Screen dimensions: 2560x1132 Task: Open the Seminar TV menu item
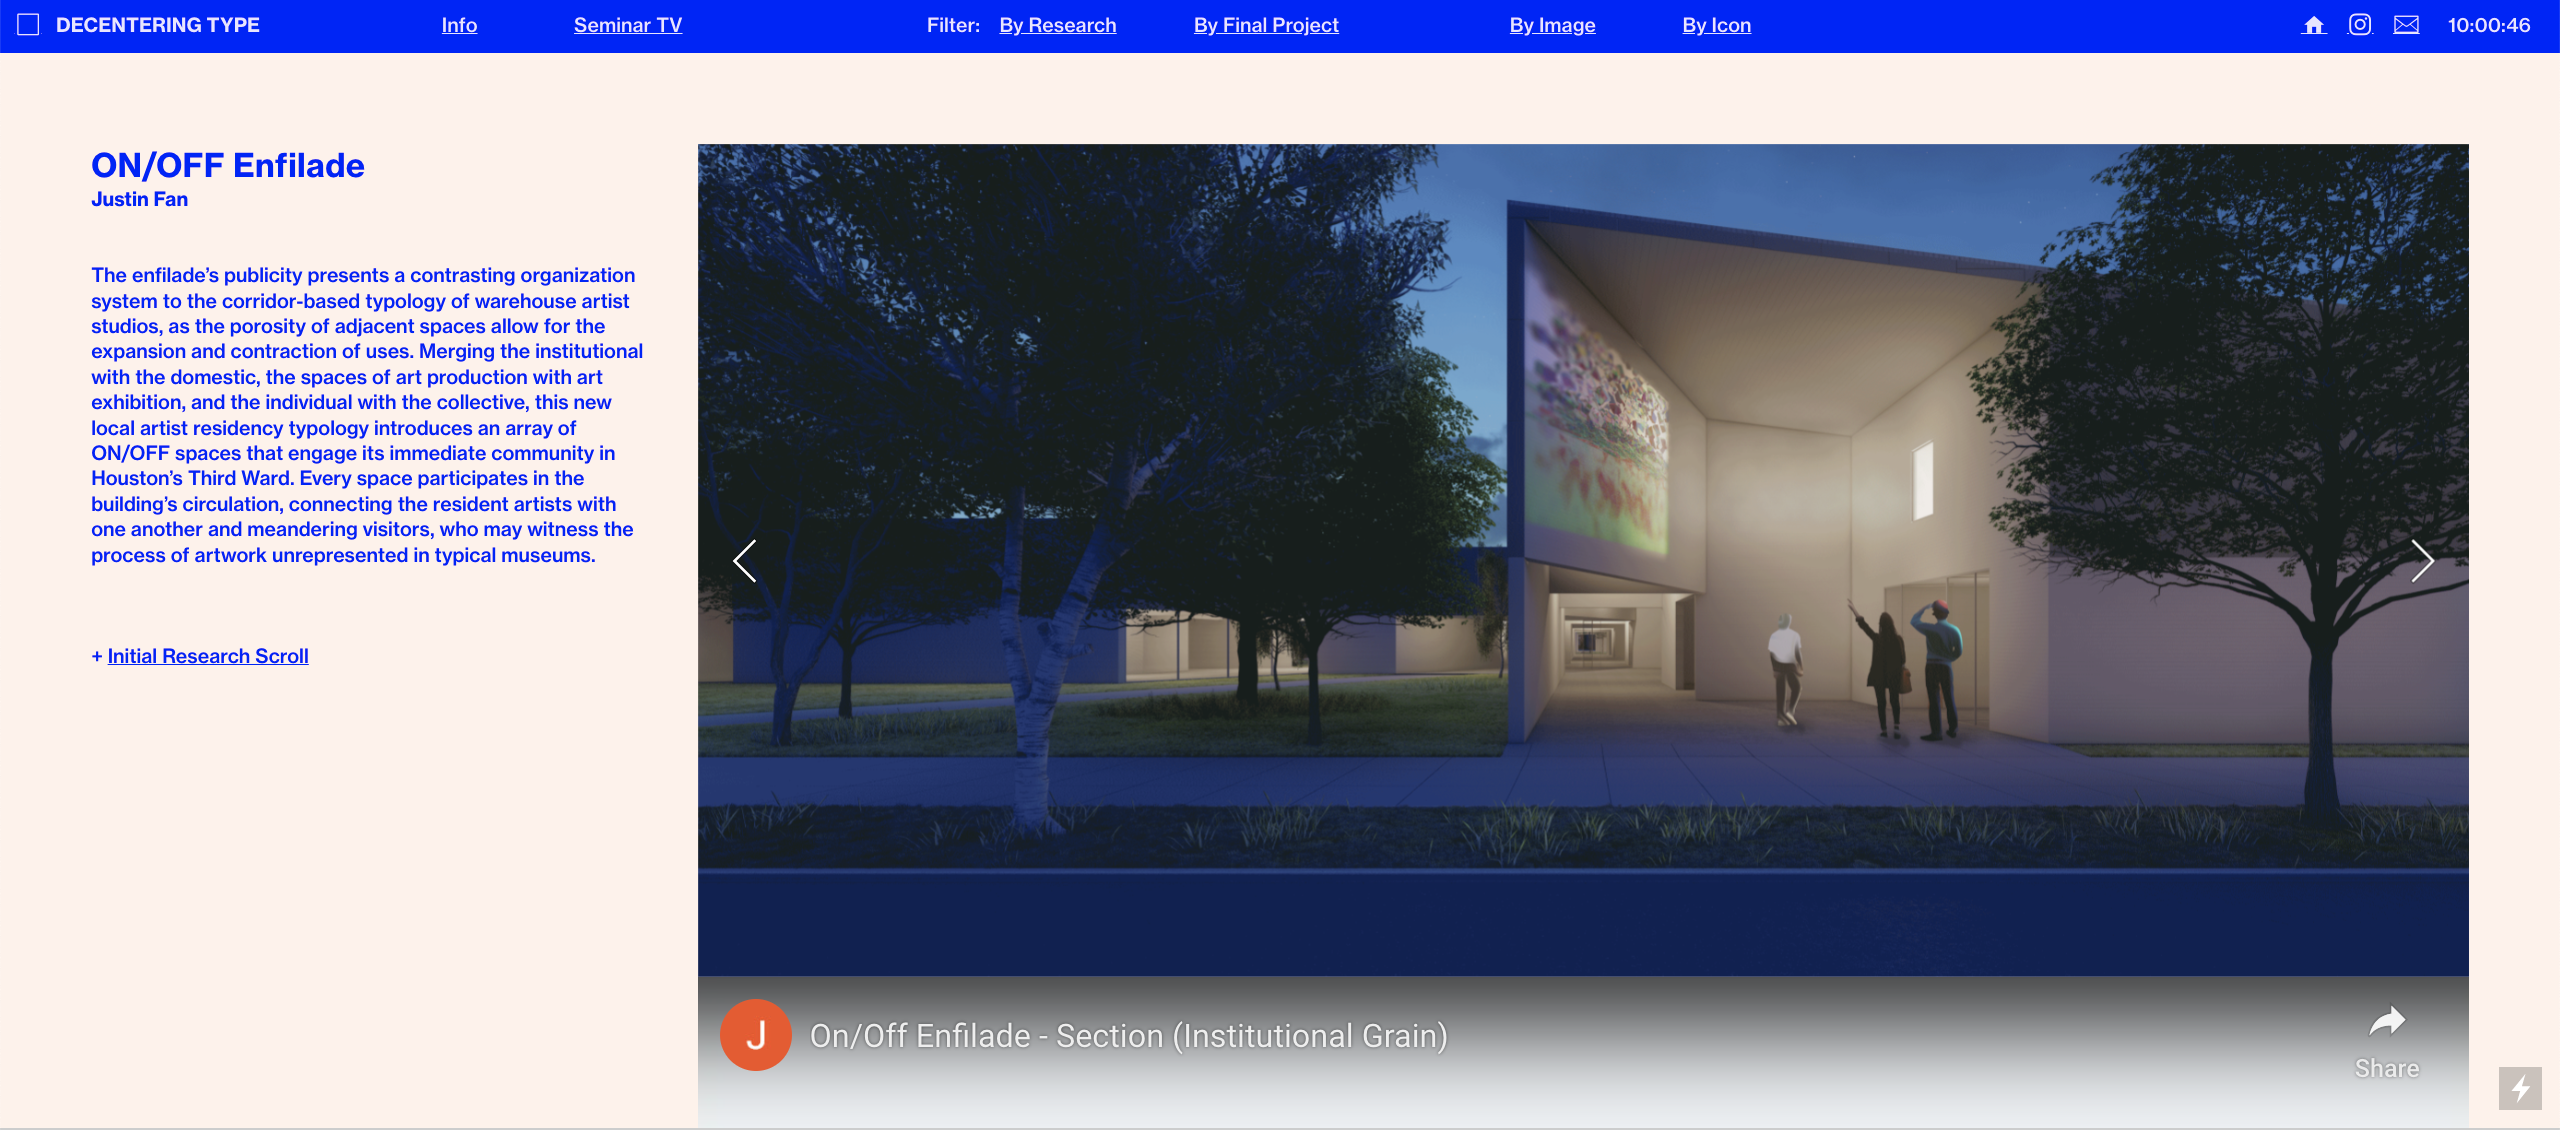click(x=628, y=25)
